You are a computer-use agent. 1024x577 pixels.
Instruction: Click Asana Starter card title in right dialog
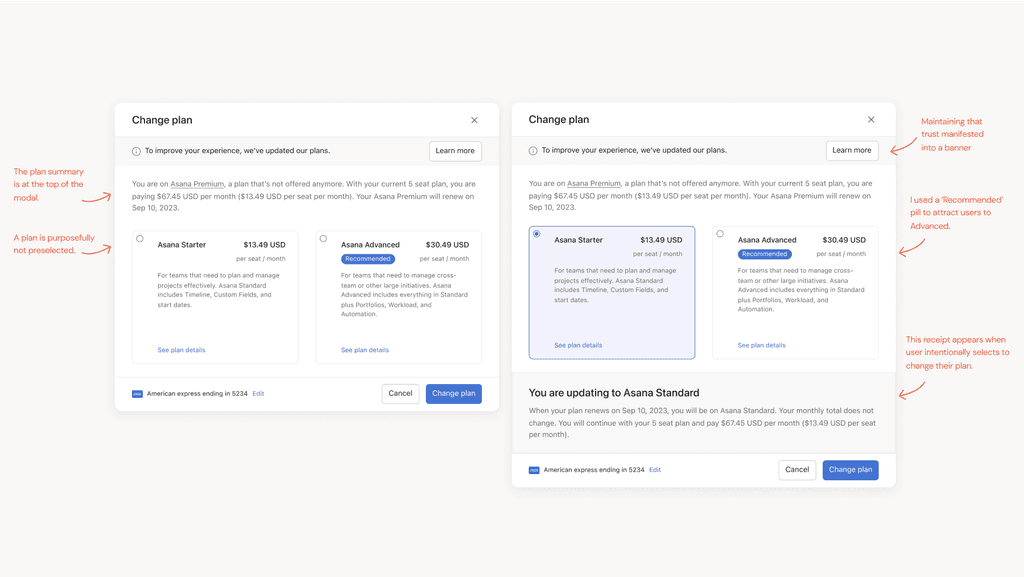579,240
